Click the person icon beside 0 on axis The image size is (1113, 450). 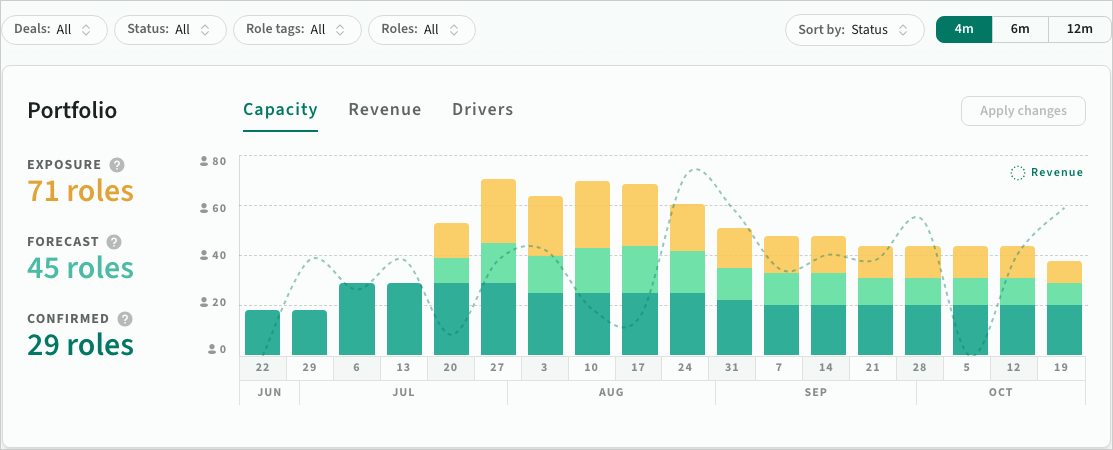[x=212, y=349]
